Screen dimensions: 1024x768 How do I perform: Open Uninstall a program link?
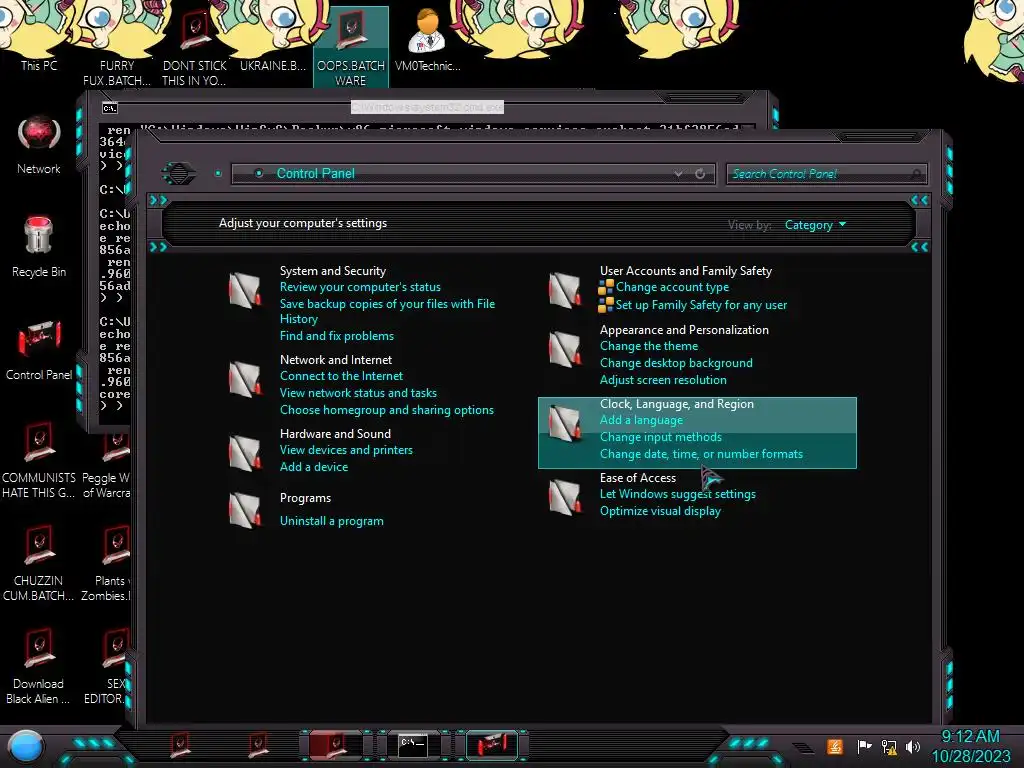331,520
